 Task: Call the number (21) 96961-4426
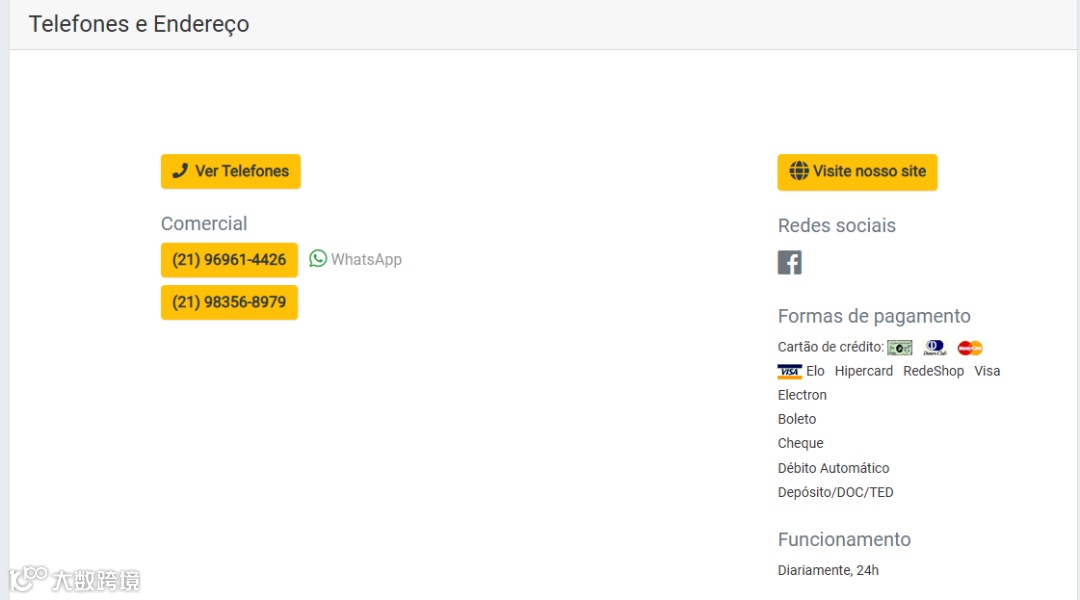(229, 260)
